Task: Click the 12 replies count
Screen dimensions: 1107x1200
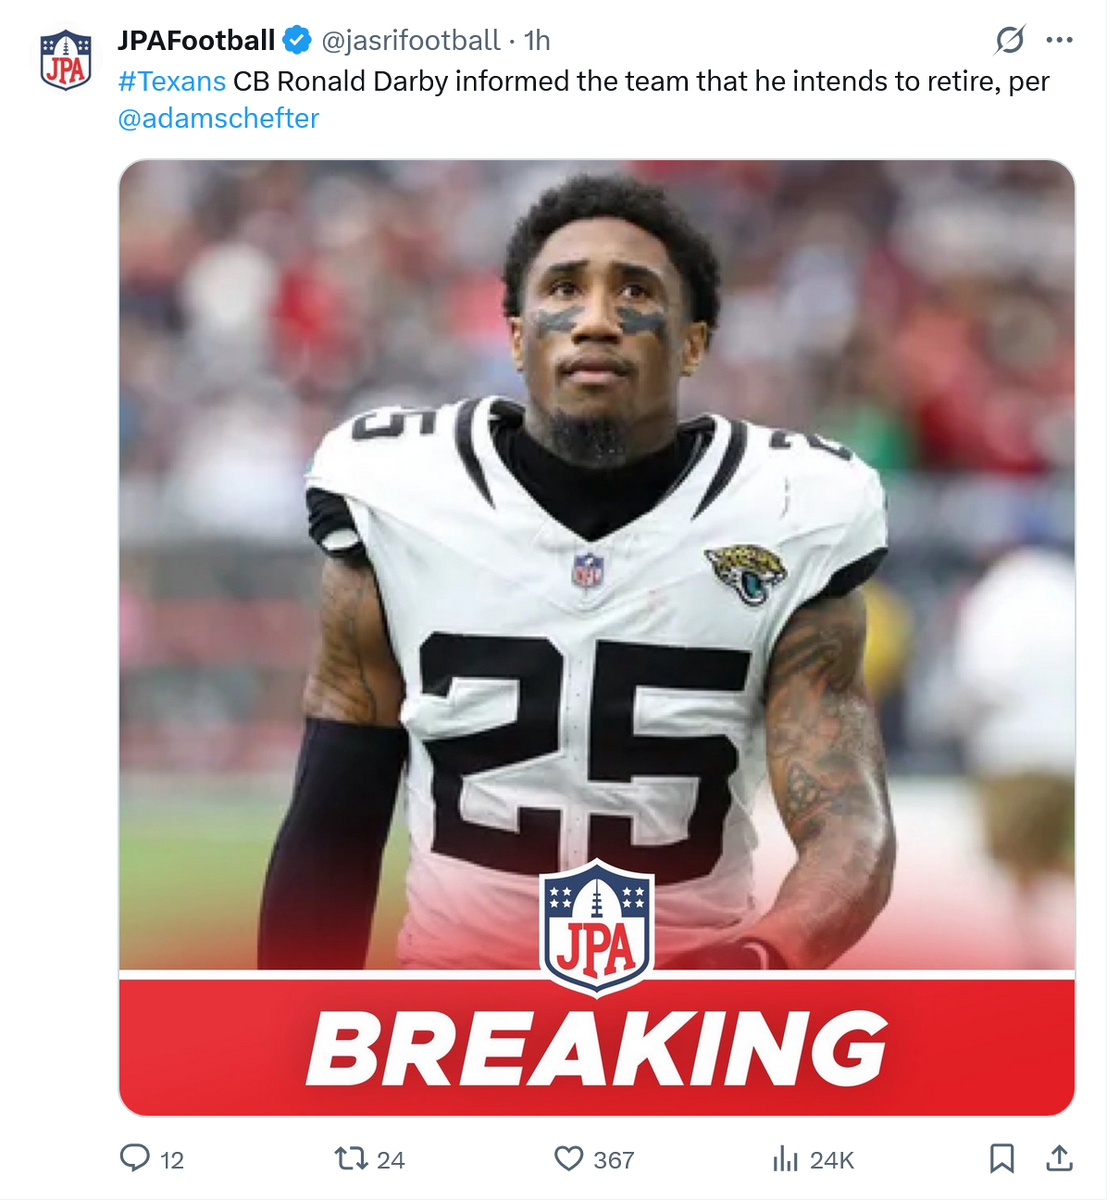Action: 172,1160
